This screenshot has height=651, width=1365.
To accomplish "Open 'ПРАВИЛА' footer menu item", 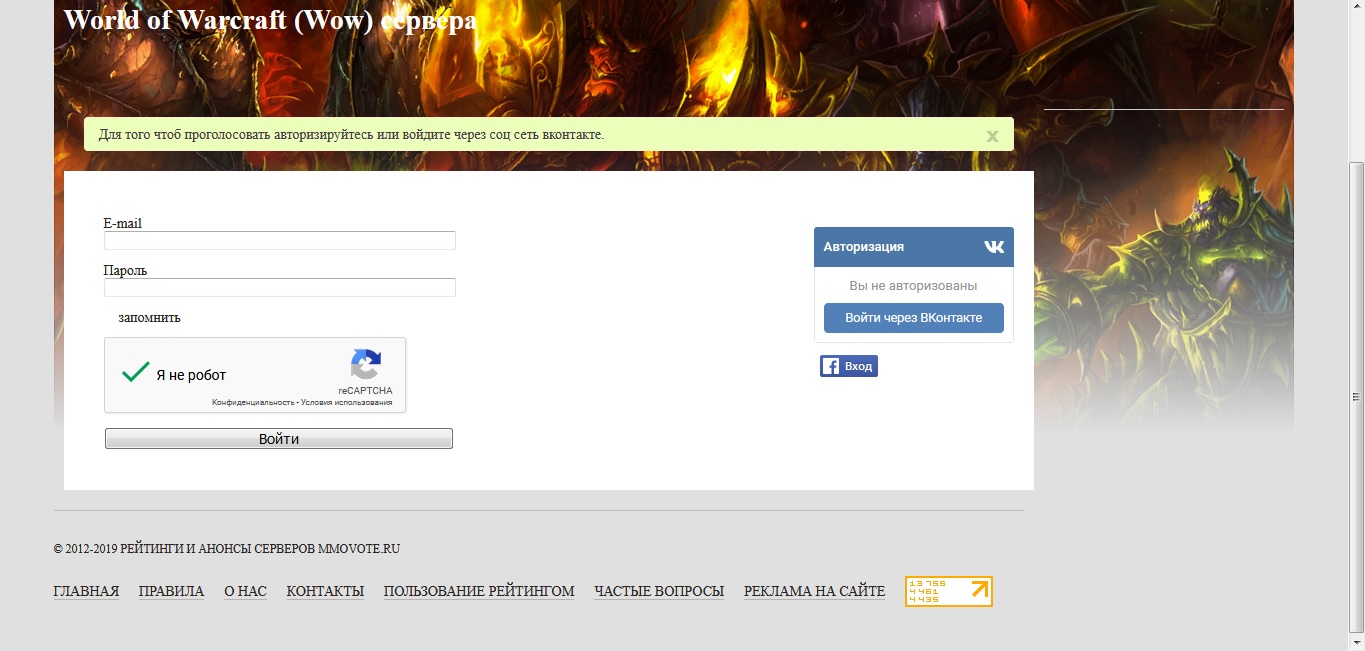I will (171, 591).
